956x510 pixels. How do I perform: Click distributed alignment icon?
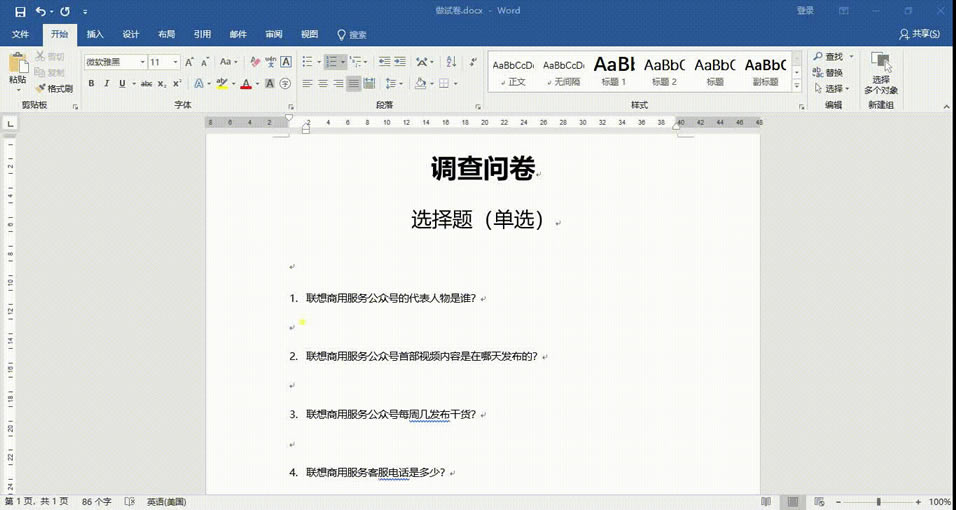pyautogui.click(x=369, y=84)
